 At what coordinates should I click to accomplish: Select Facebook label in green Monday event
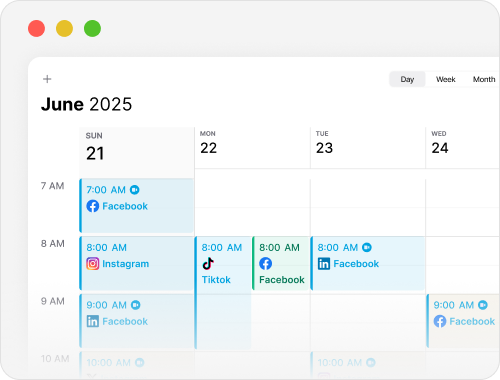(x=282, y=280)
